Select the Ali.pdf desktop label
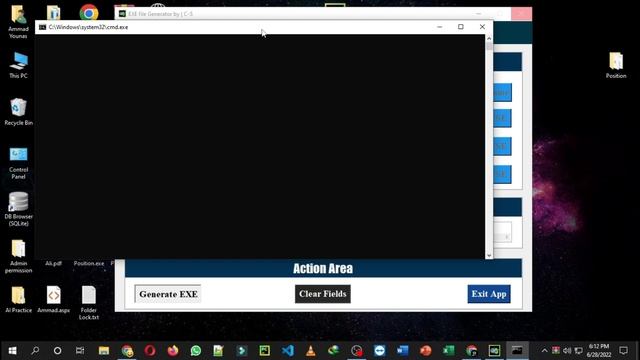This screenshot has width=640, height=360. 53,263
